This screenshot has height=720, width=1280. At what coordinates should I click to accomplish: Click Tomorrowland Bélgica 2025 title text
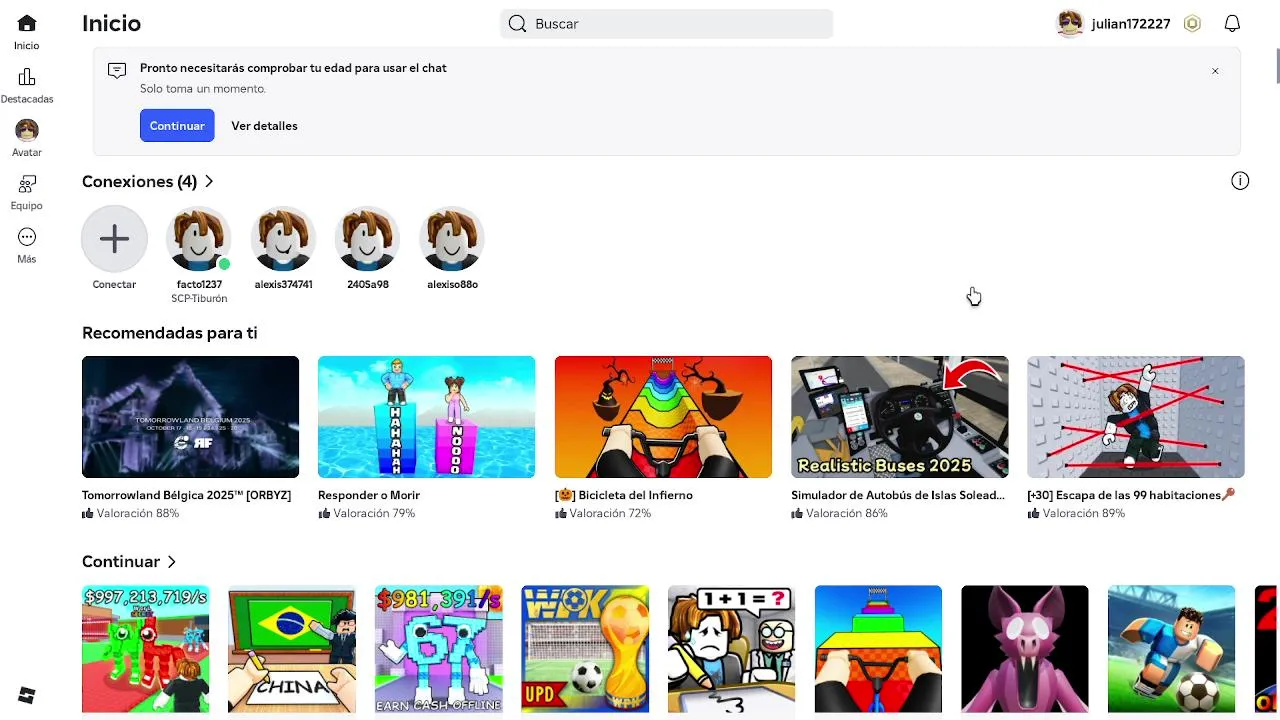click(186, 495)
